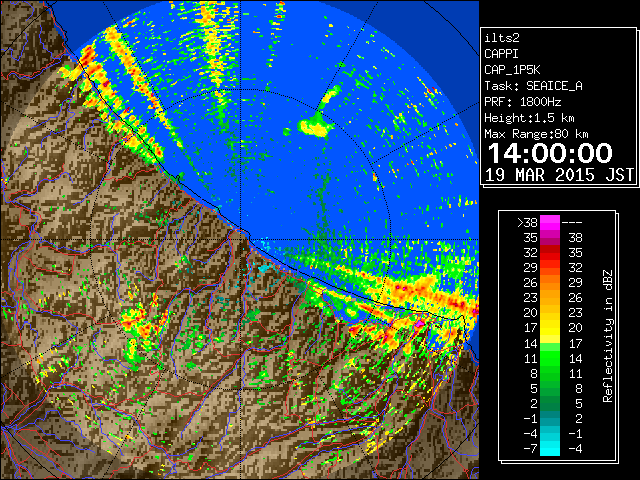Select the '19 MAR 2015 JST' date

559,175
